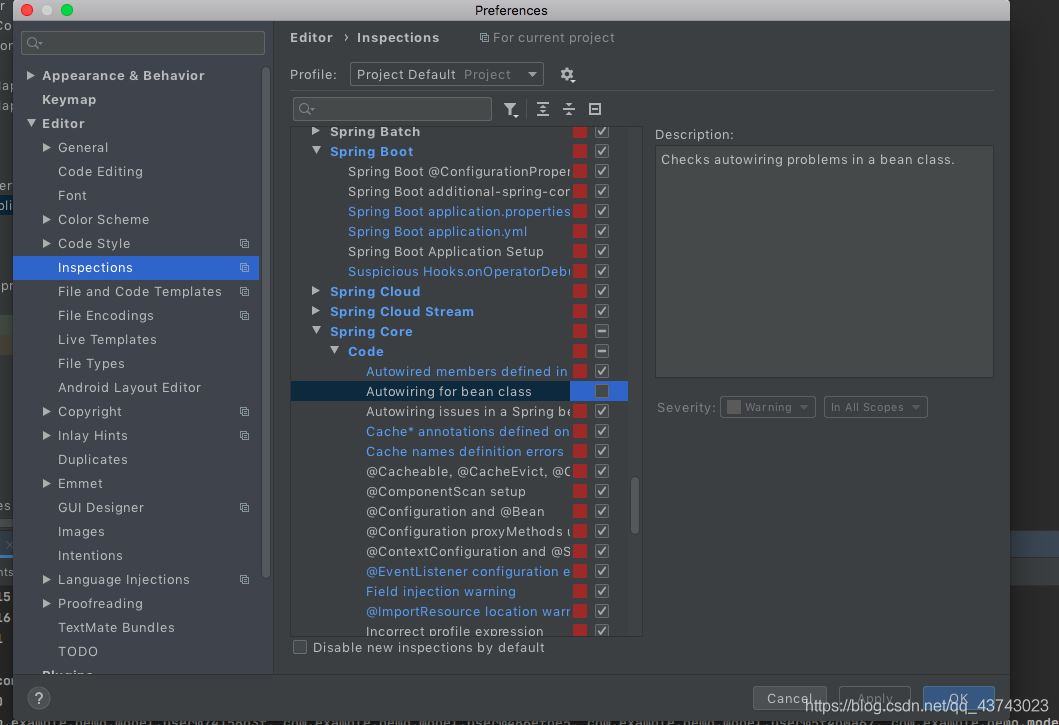Collapse the Spring Boot inspection group
The image size is (1059, 725).
317,151
